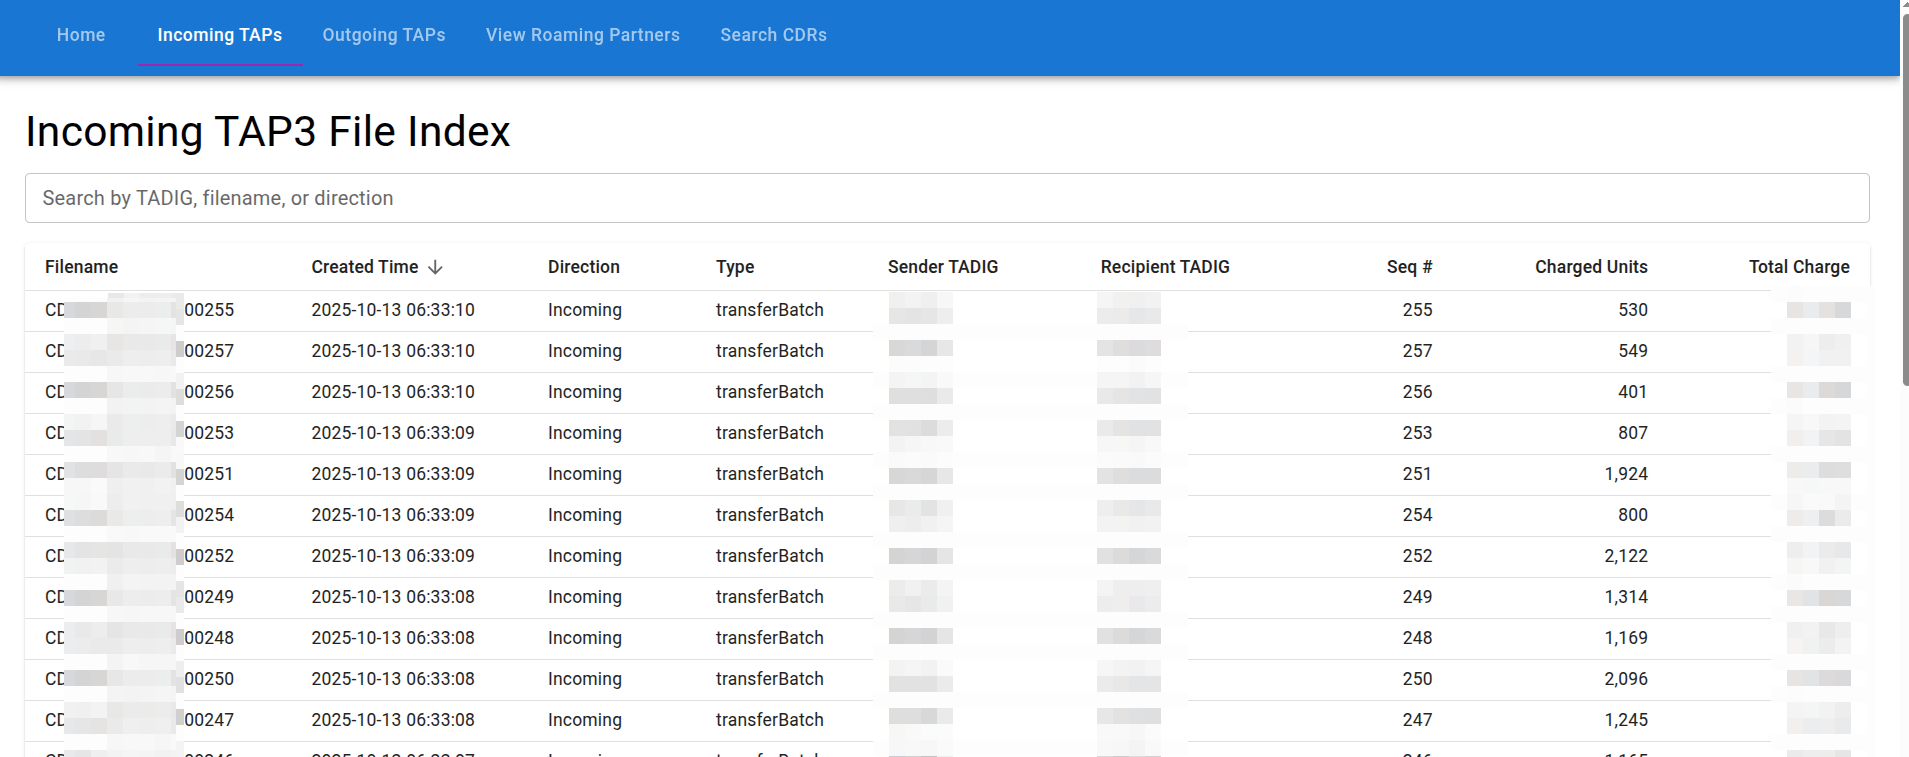This screenshot has height=757, width=1909.
Task: Go to the Search CDRs tab
Action: point(773,35)
